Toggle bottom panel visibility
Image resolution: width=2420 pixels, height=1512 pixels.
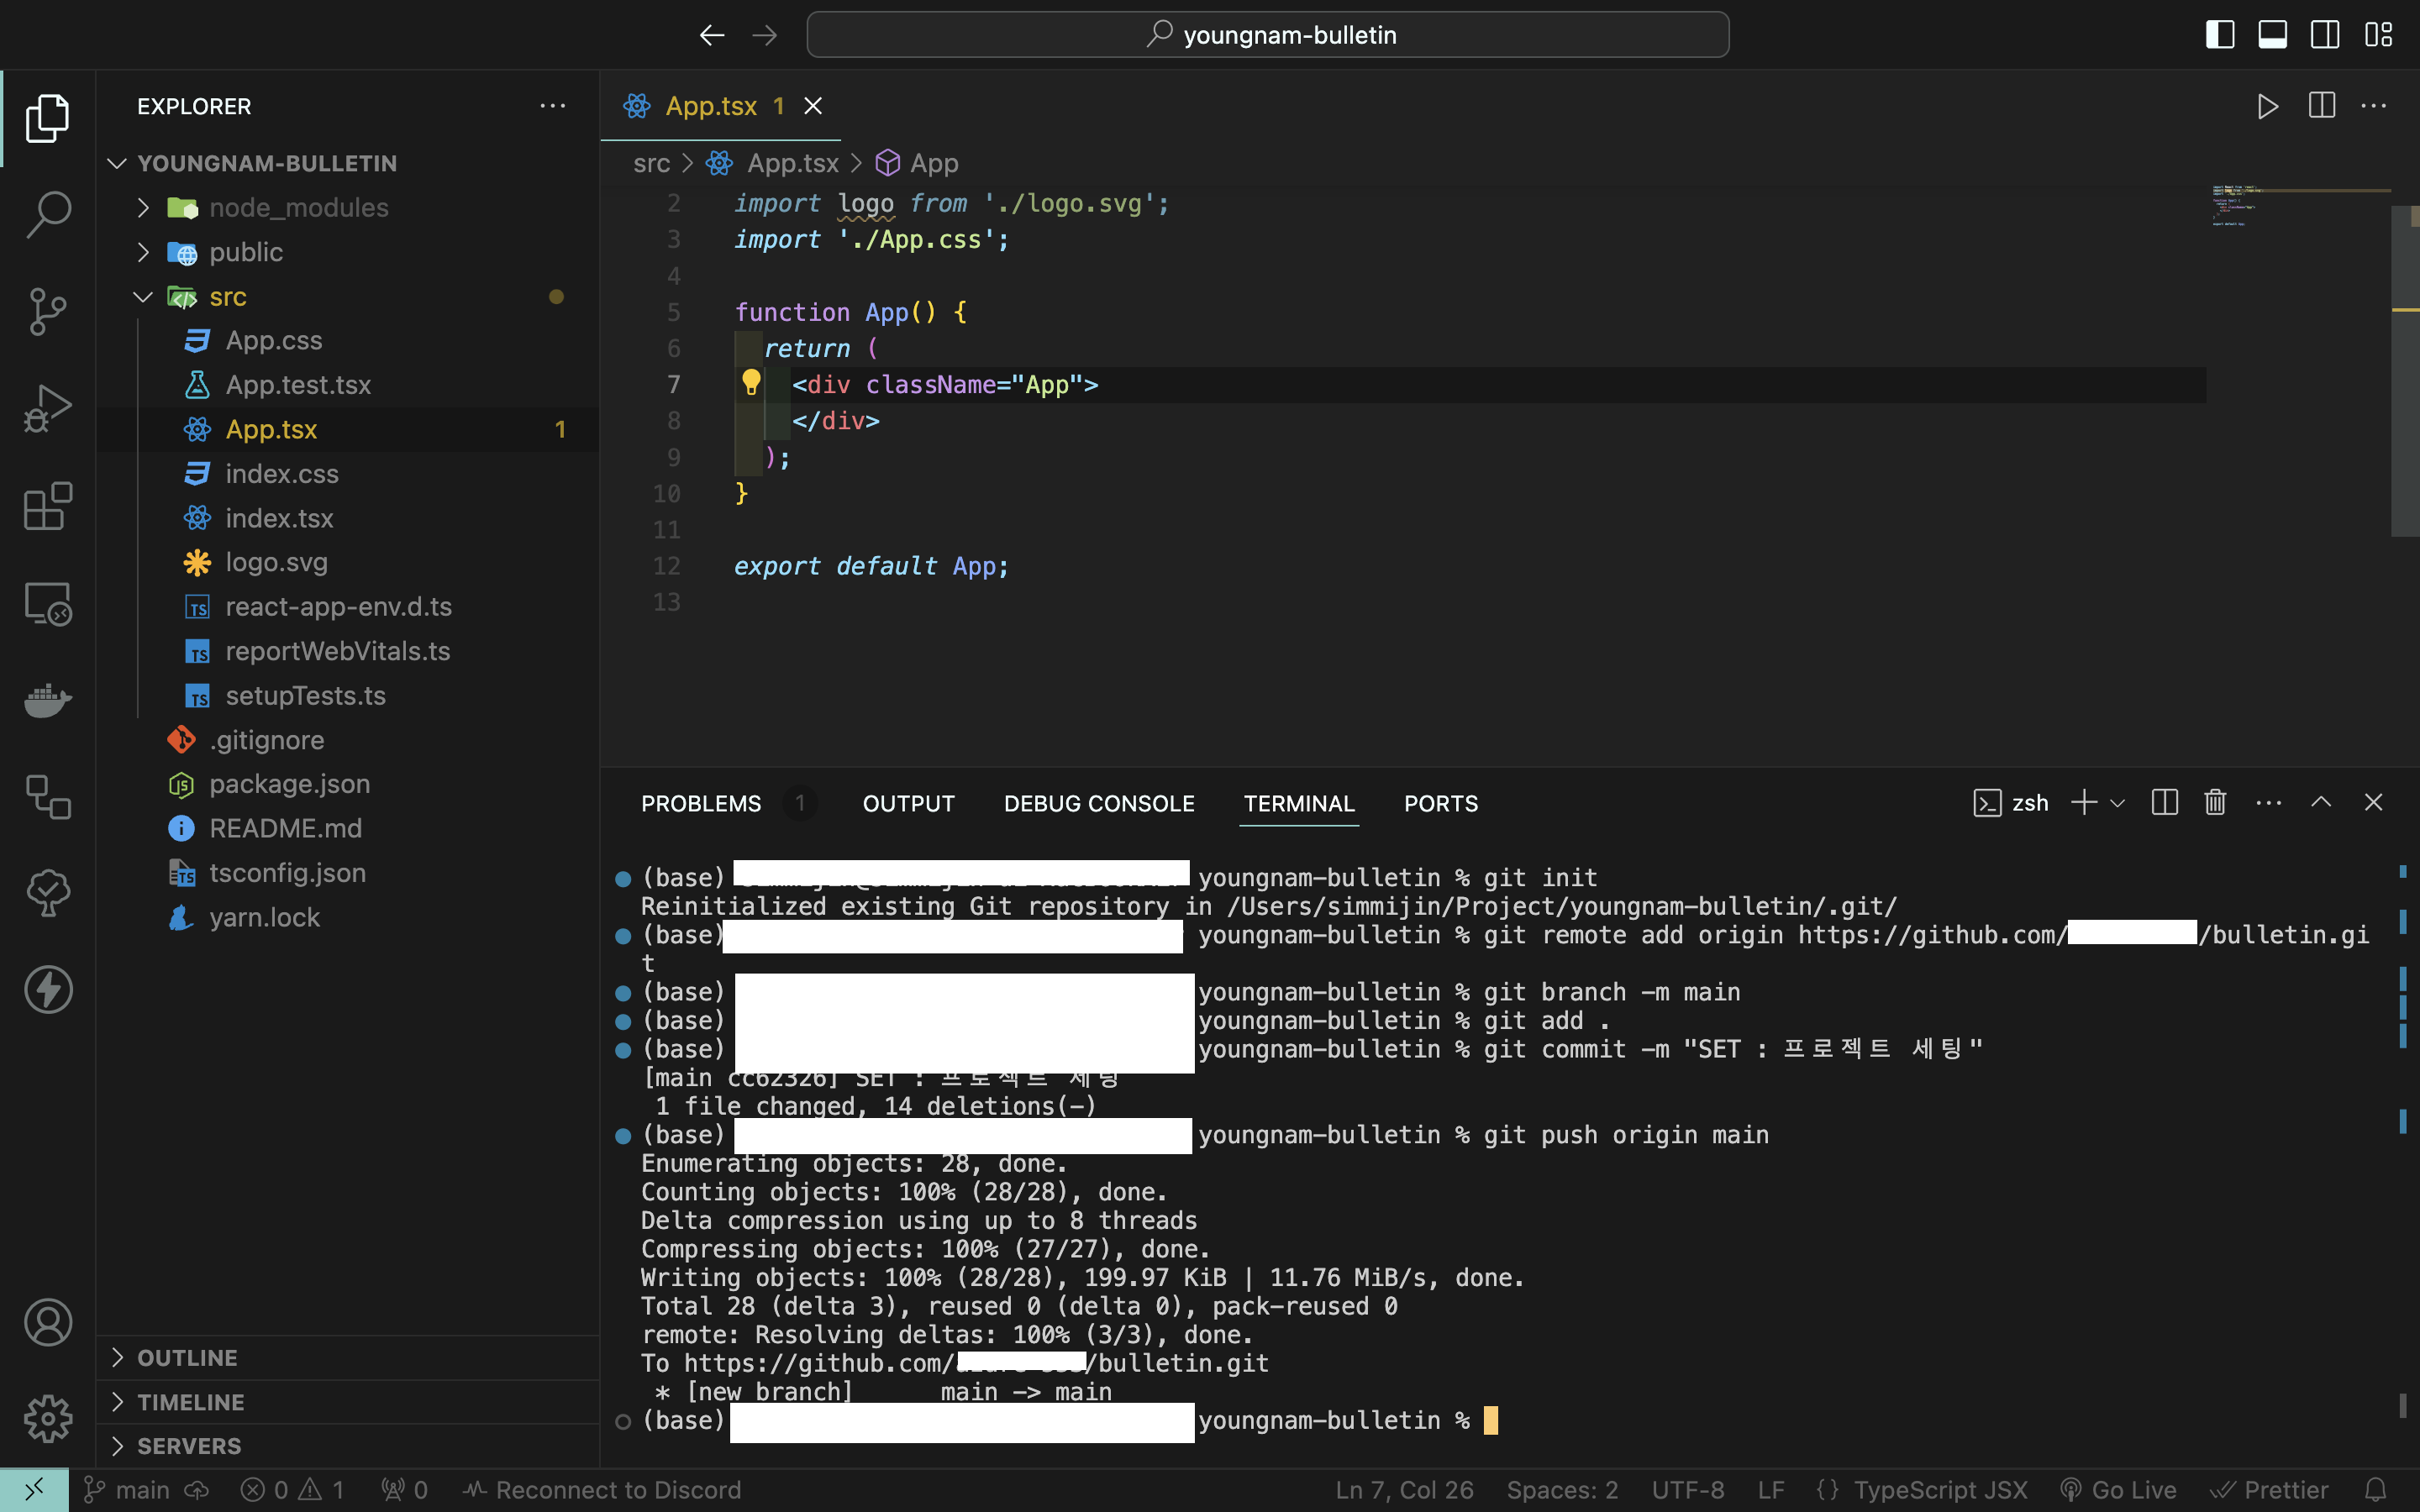click(2272, 35)
